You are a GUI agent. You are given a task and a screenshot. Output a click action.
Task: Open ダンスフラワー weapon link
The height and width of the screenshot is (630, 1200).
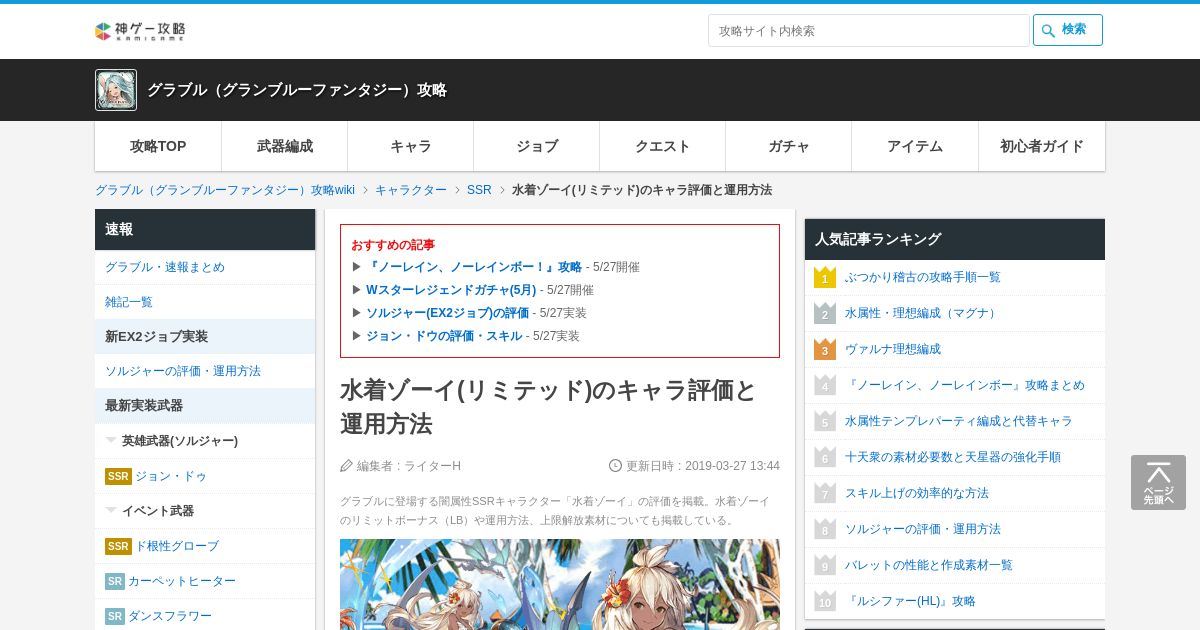(x=170, y=616)
